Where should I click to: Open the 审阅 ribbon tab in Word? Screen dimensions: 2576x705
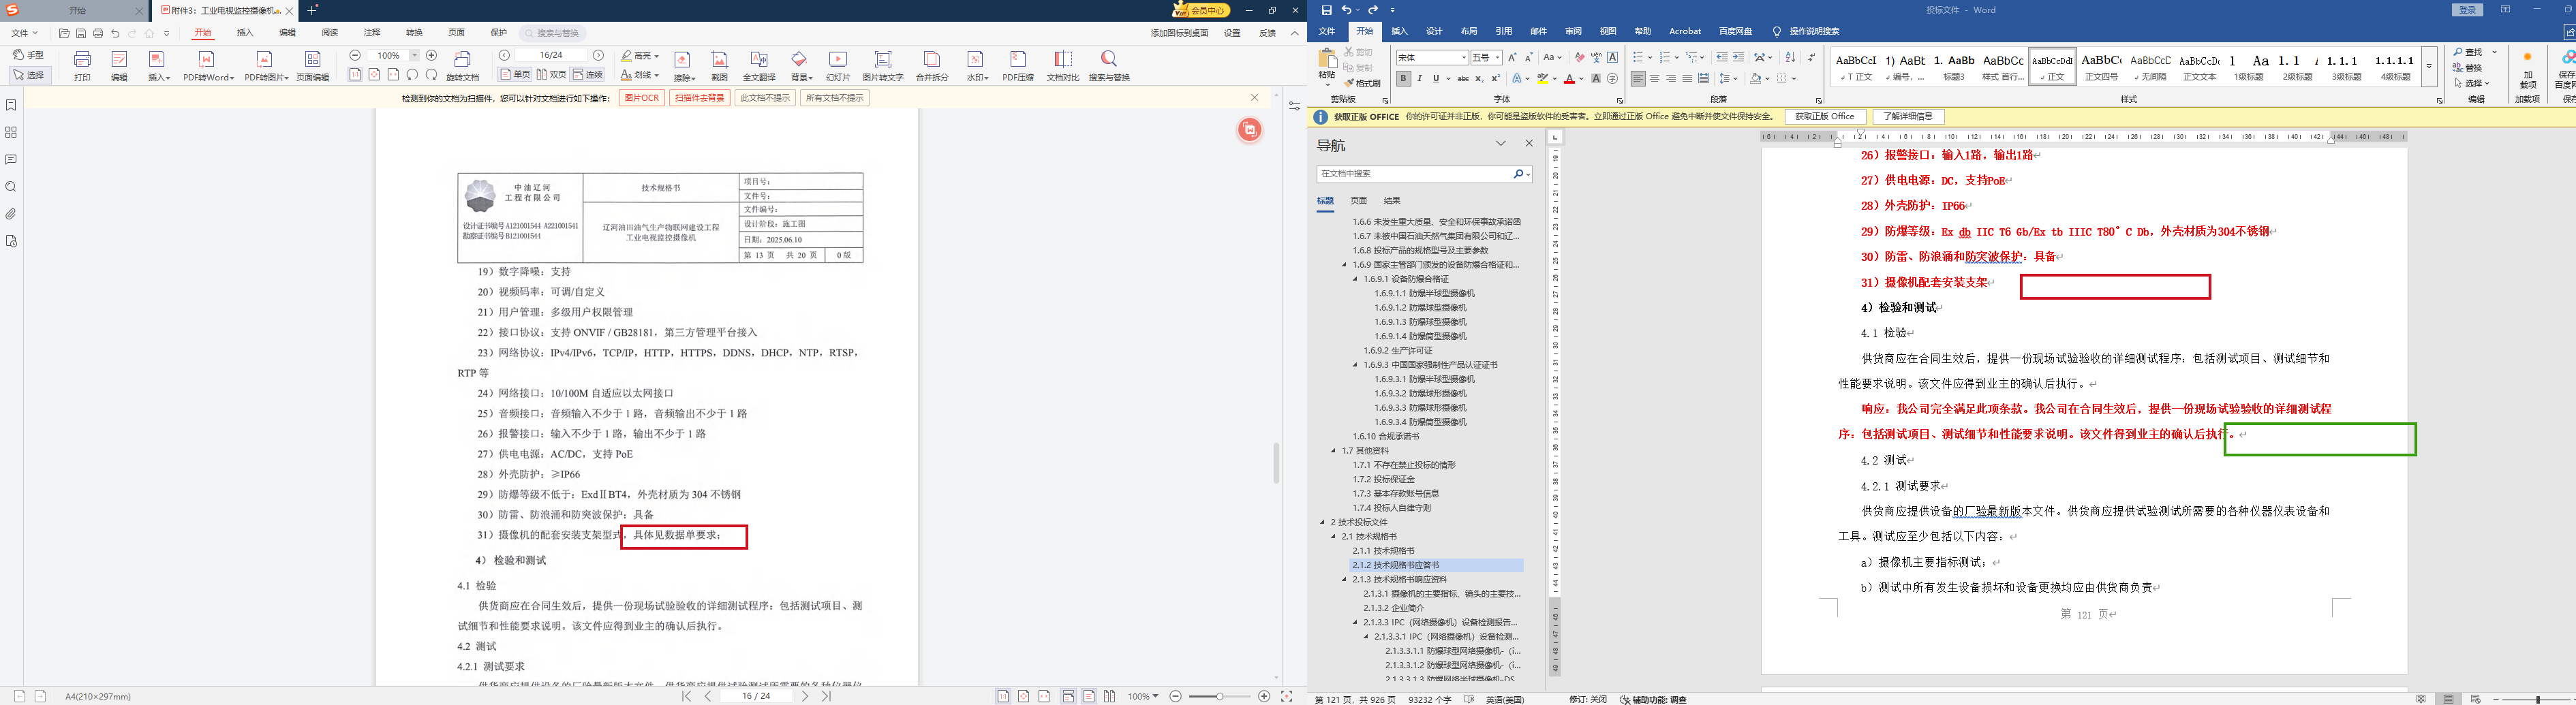coord(1573,32)
